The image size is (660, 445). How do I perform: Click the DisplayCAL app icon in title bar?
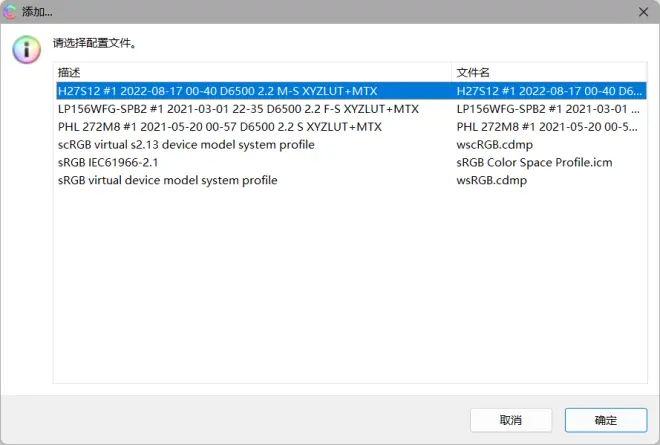pyautogui.click(x=9, y=11)
